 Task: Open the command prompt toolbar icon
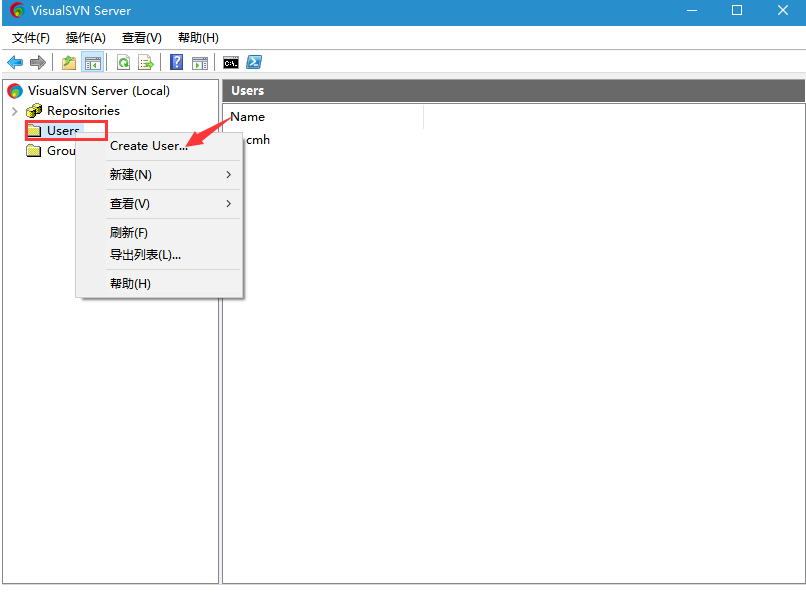[231, 63]
